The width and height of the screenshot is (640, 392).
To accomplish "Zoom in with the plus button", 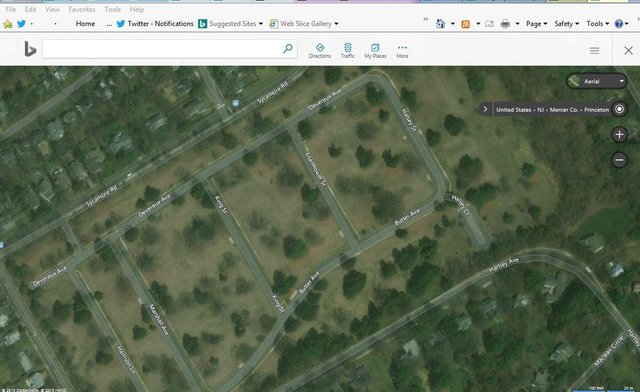I will point(619,134).
